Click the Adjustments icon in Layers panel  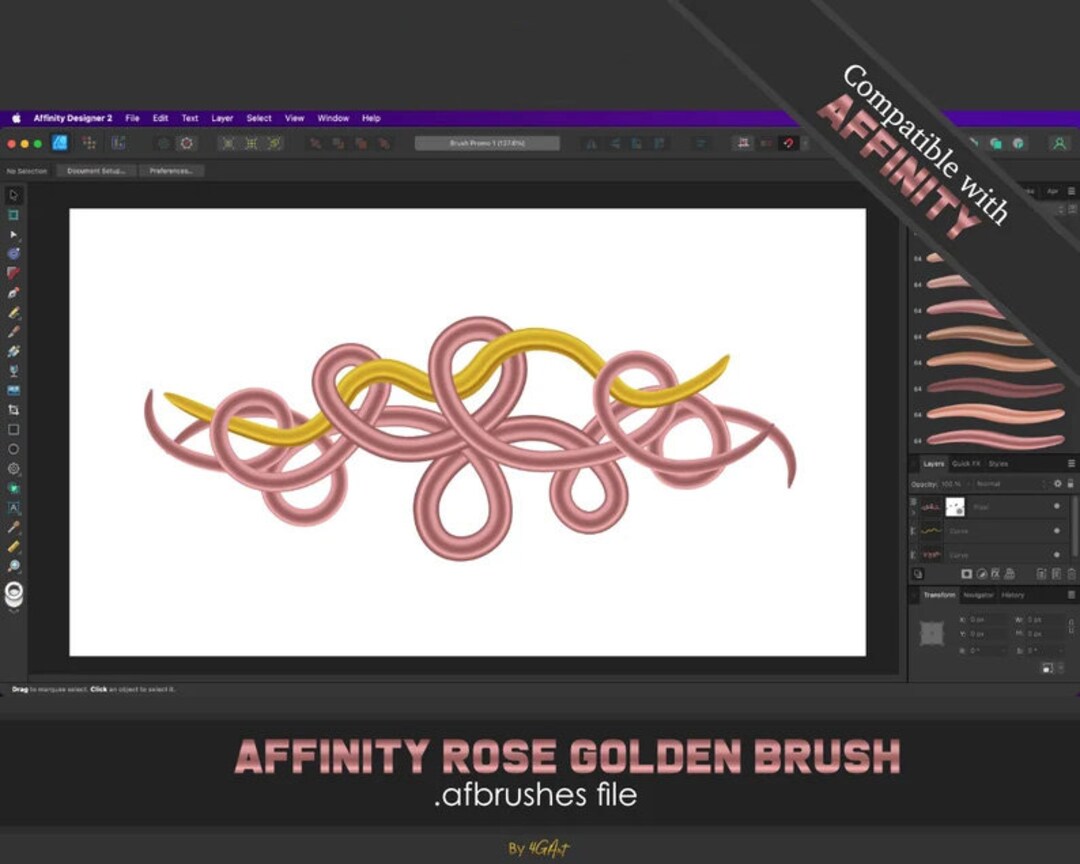982,573
